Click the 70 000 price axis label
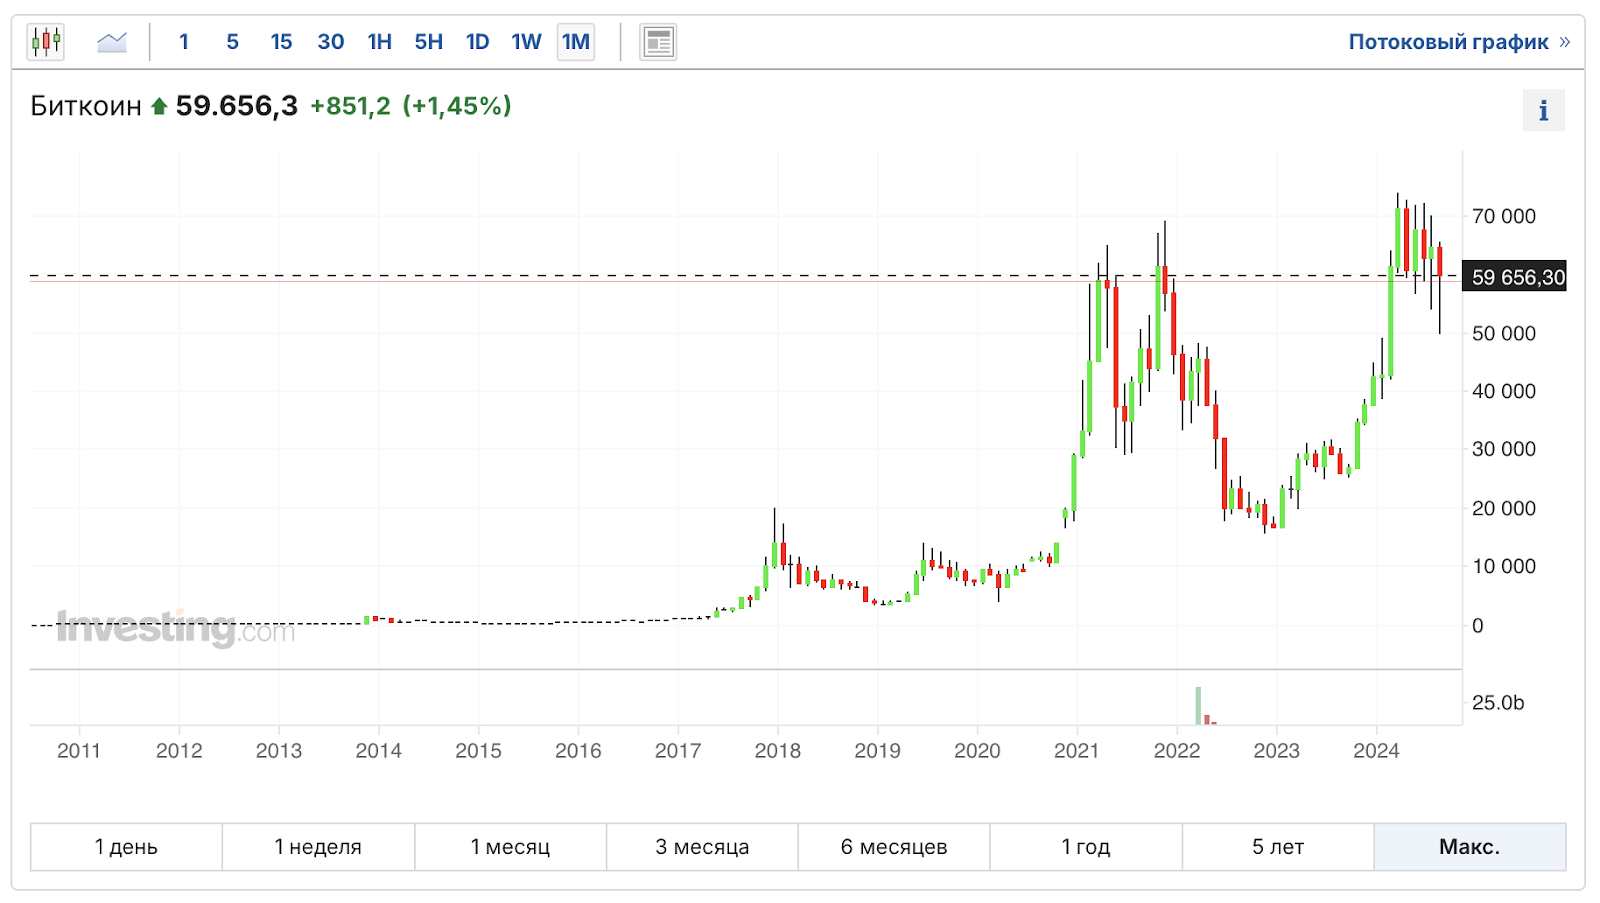 click(x=1504, y=216)
